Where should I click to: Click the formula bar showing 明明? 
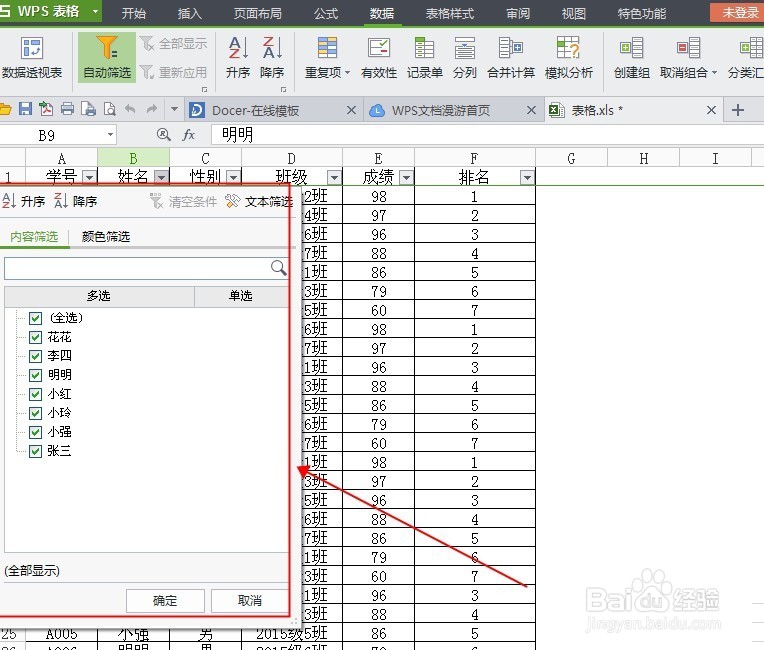(487, 134)
